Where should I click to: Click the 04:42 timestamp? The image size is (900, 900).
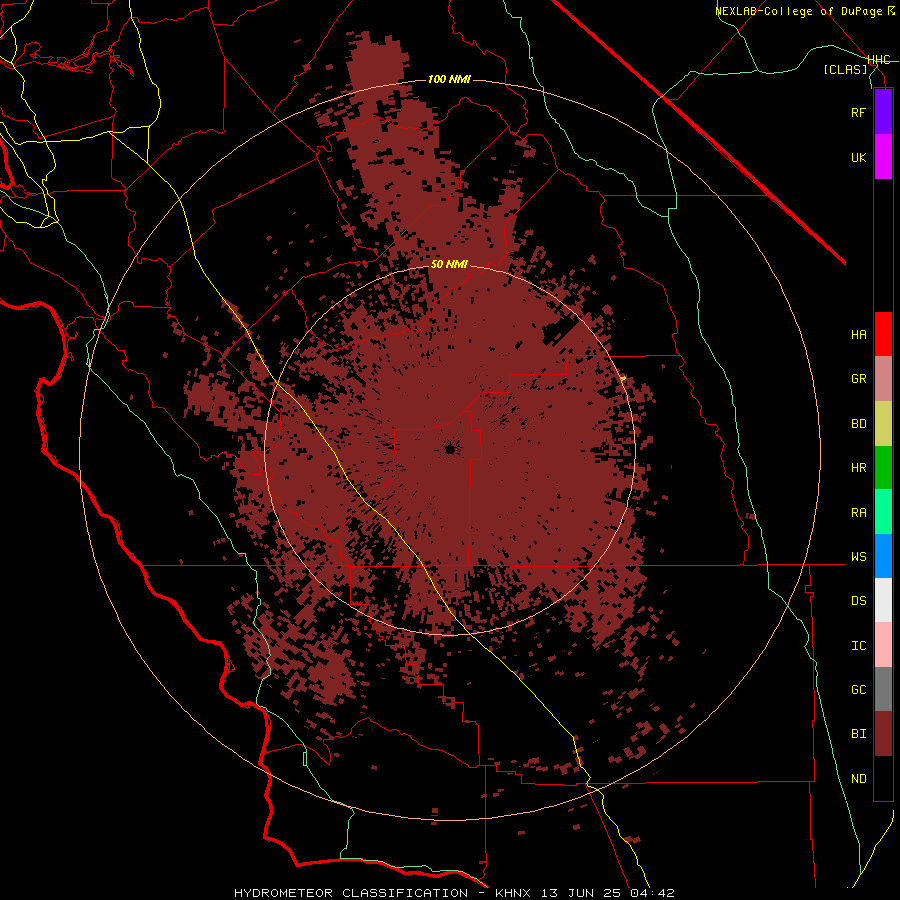(651, 893)
